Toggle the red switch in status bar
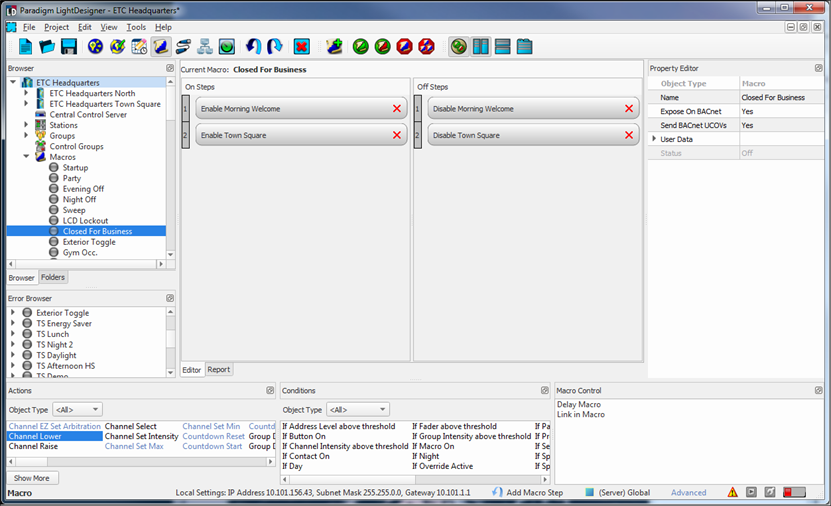The image size is (831, 506). tap(794, 492)
